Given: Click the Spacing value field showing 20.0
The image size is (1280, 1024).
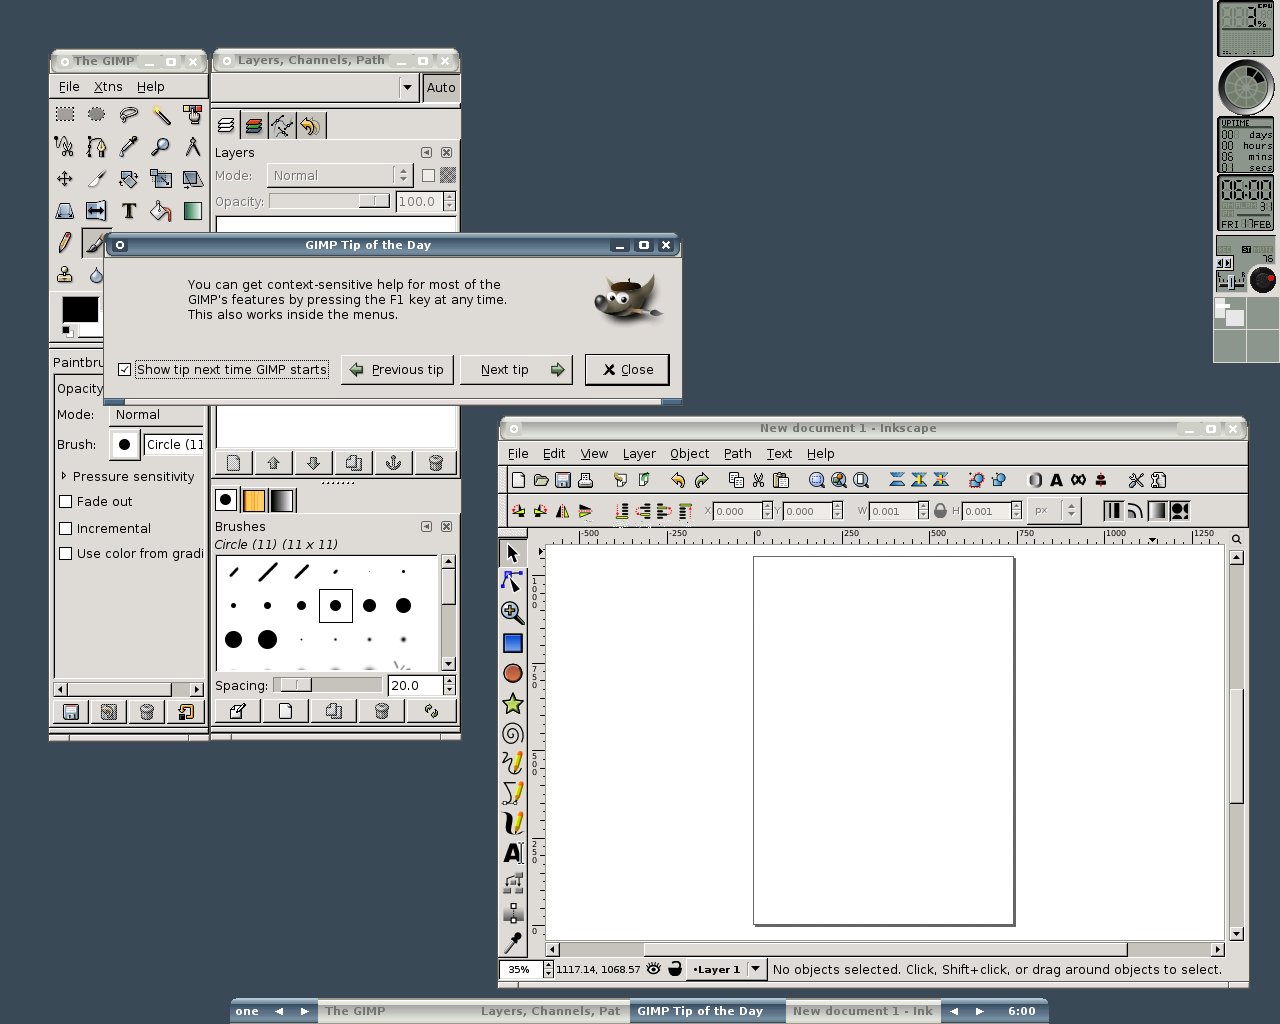Looking at the screenshot, I should tap(414, 685).
